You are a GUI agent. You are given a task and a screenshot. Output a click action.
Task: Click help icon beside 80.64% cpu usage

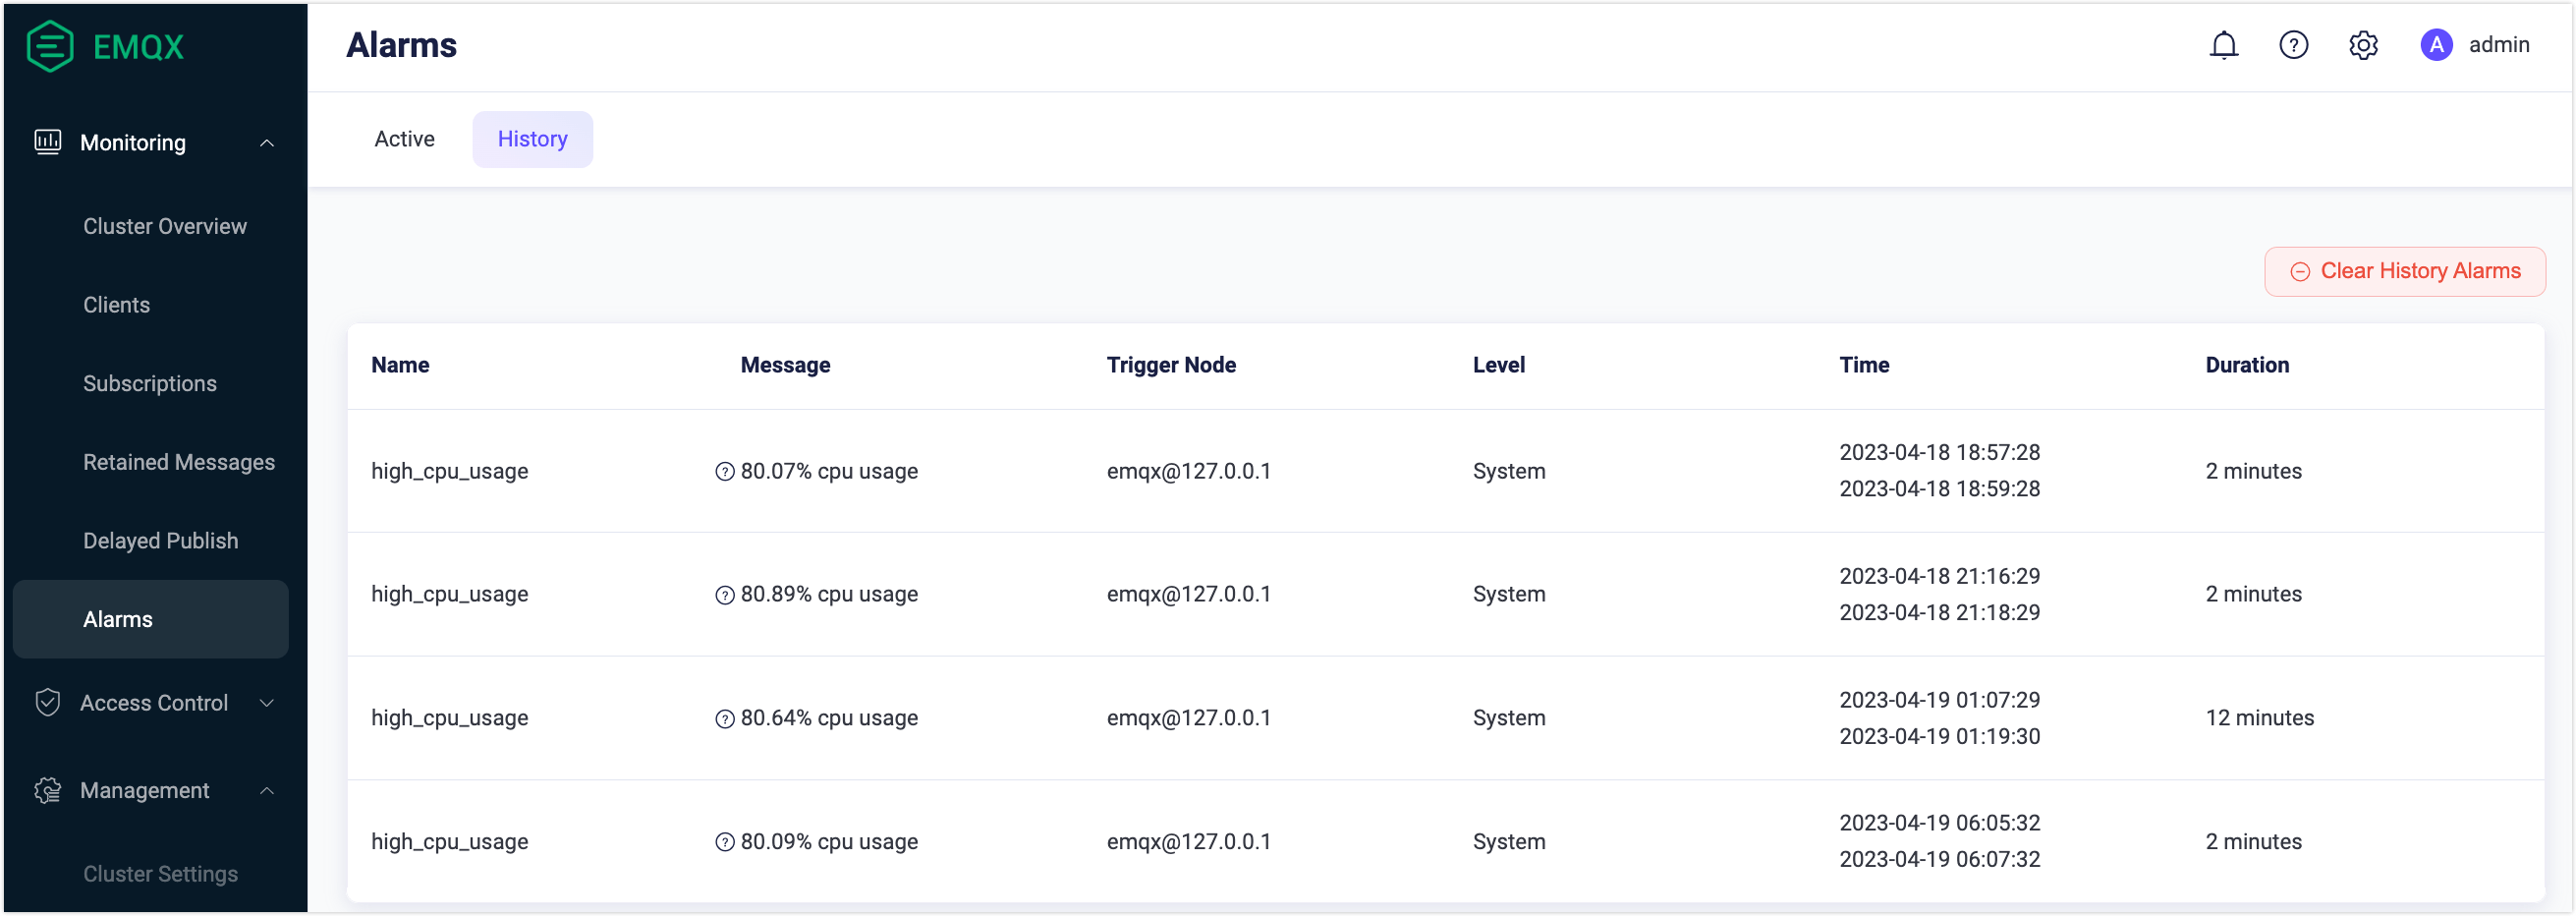tap(725, 719)
